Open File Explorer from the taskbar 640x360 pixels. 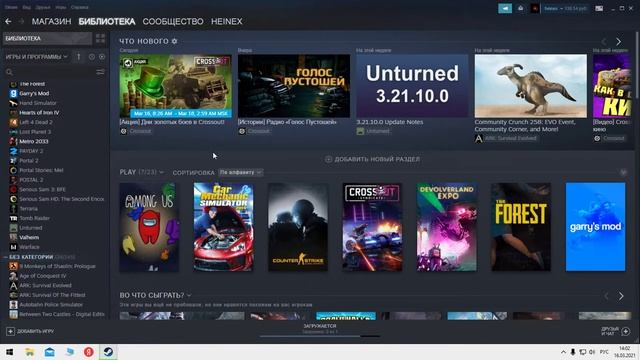[29, 352]
